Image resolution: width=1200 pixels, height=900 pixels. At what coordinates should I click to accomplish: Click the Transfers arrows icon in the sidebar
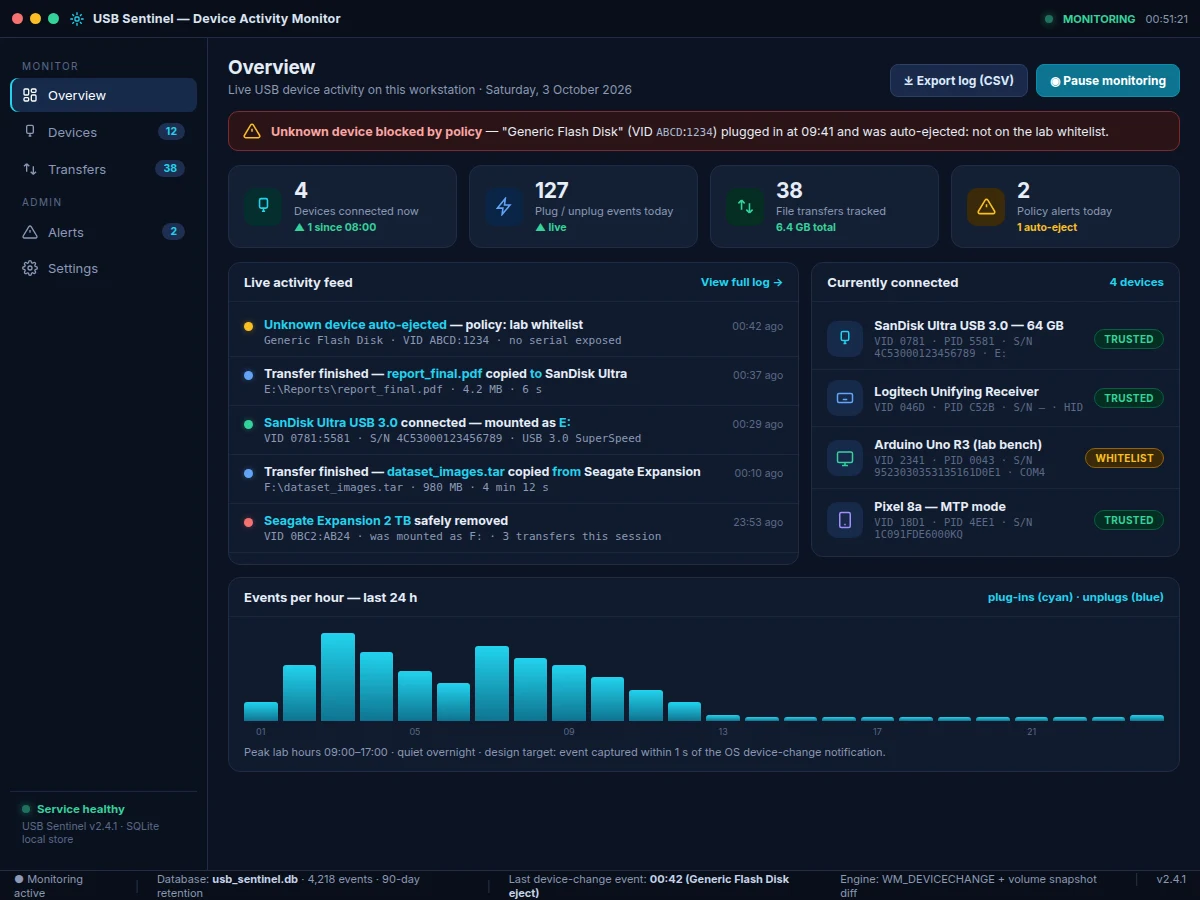click(30, 169)
